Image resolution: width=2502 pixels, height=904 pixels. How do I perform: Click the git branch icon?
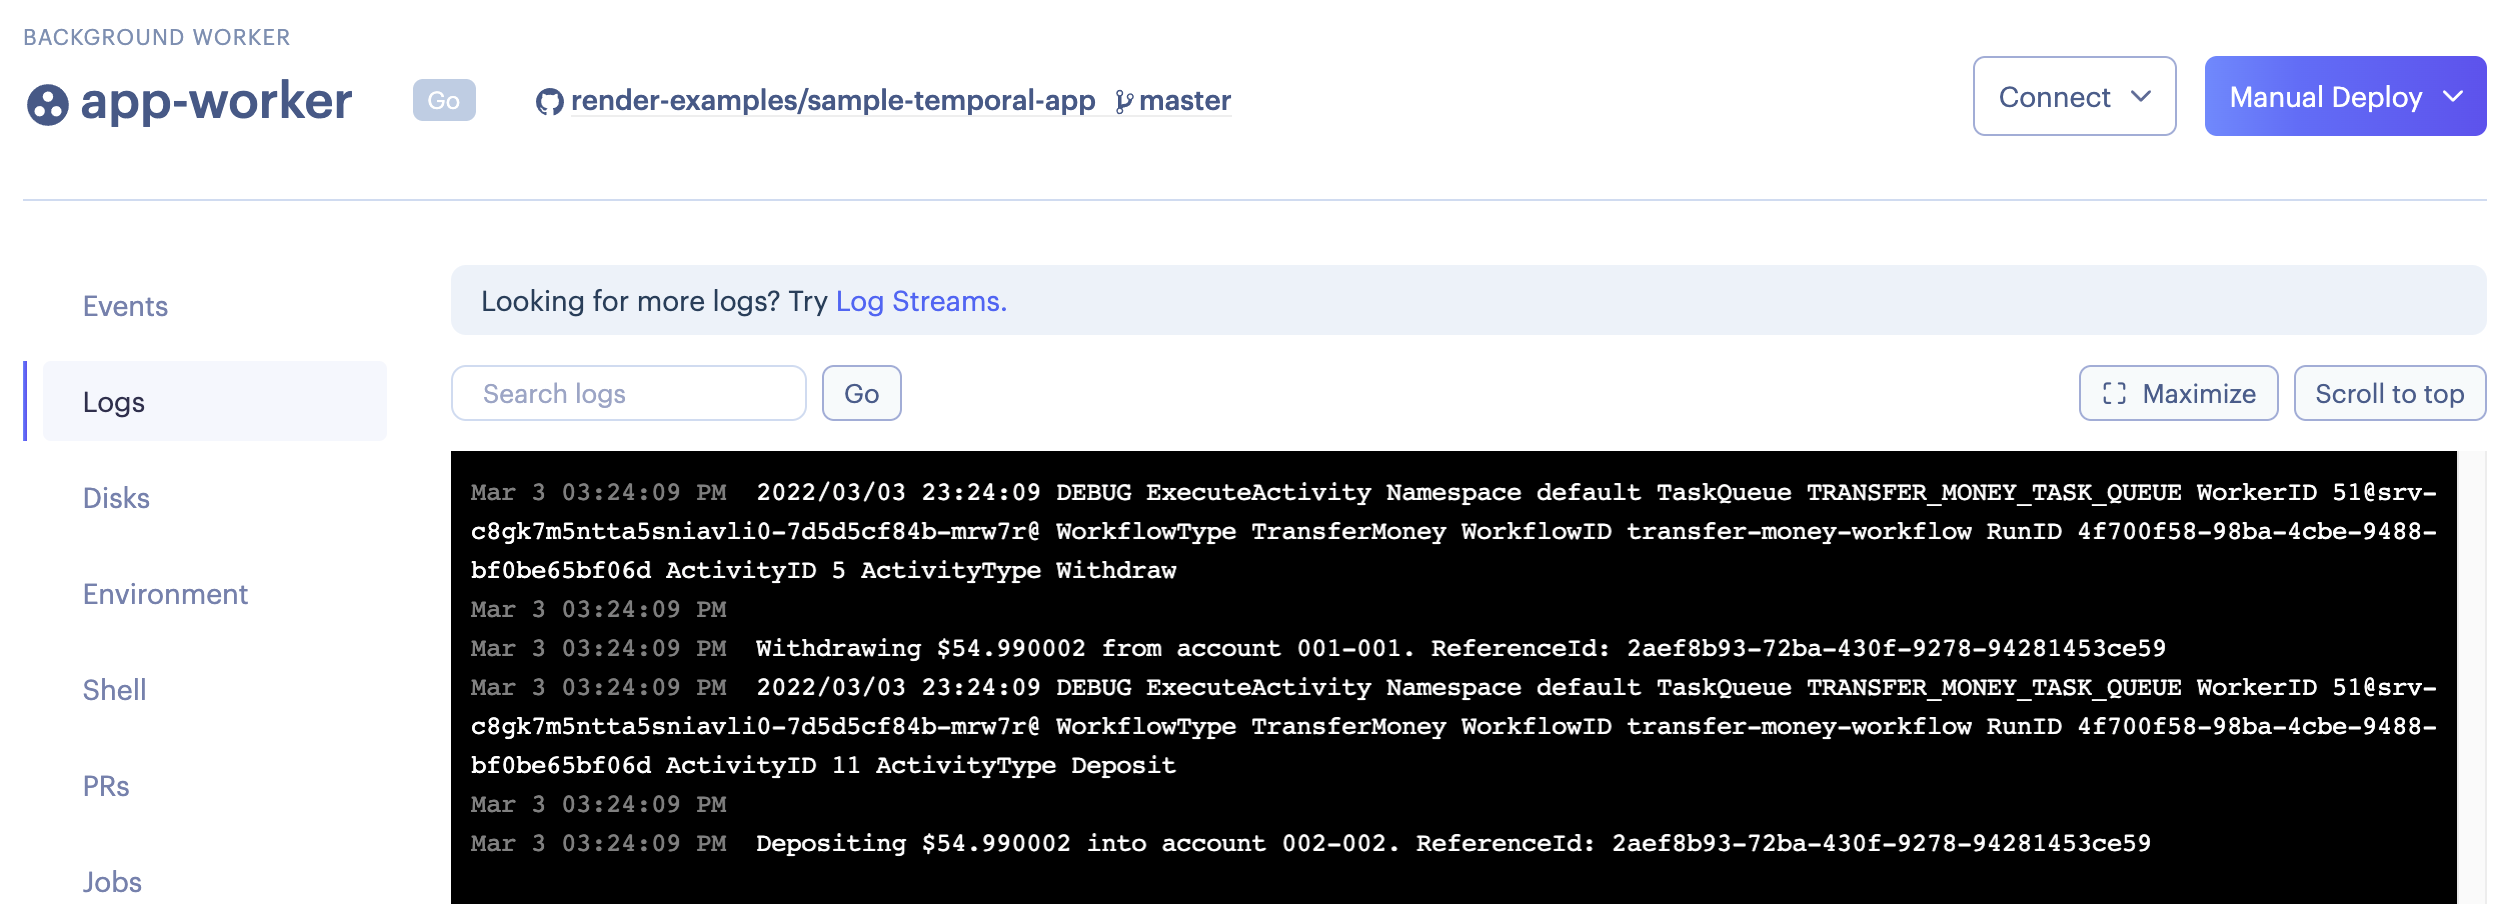coord(1124,102)
